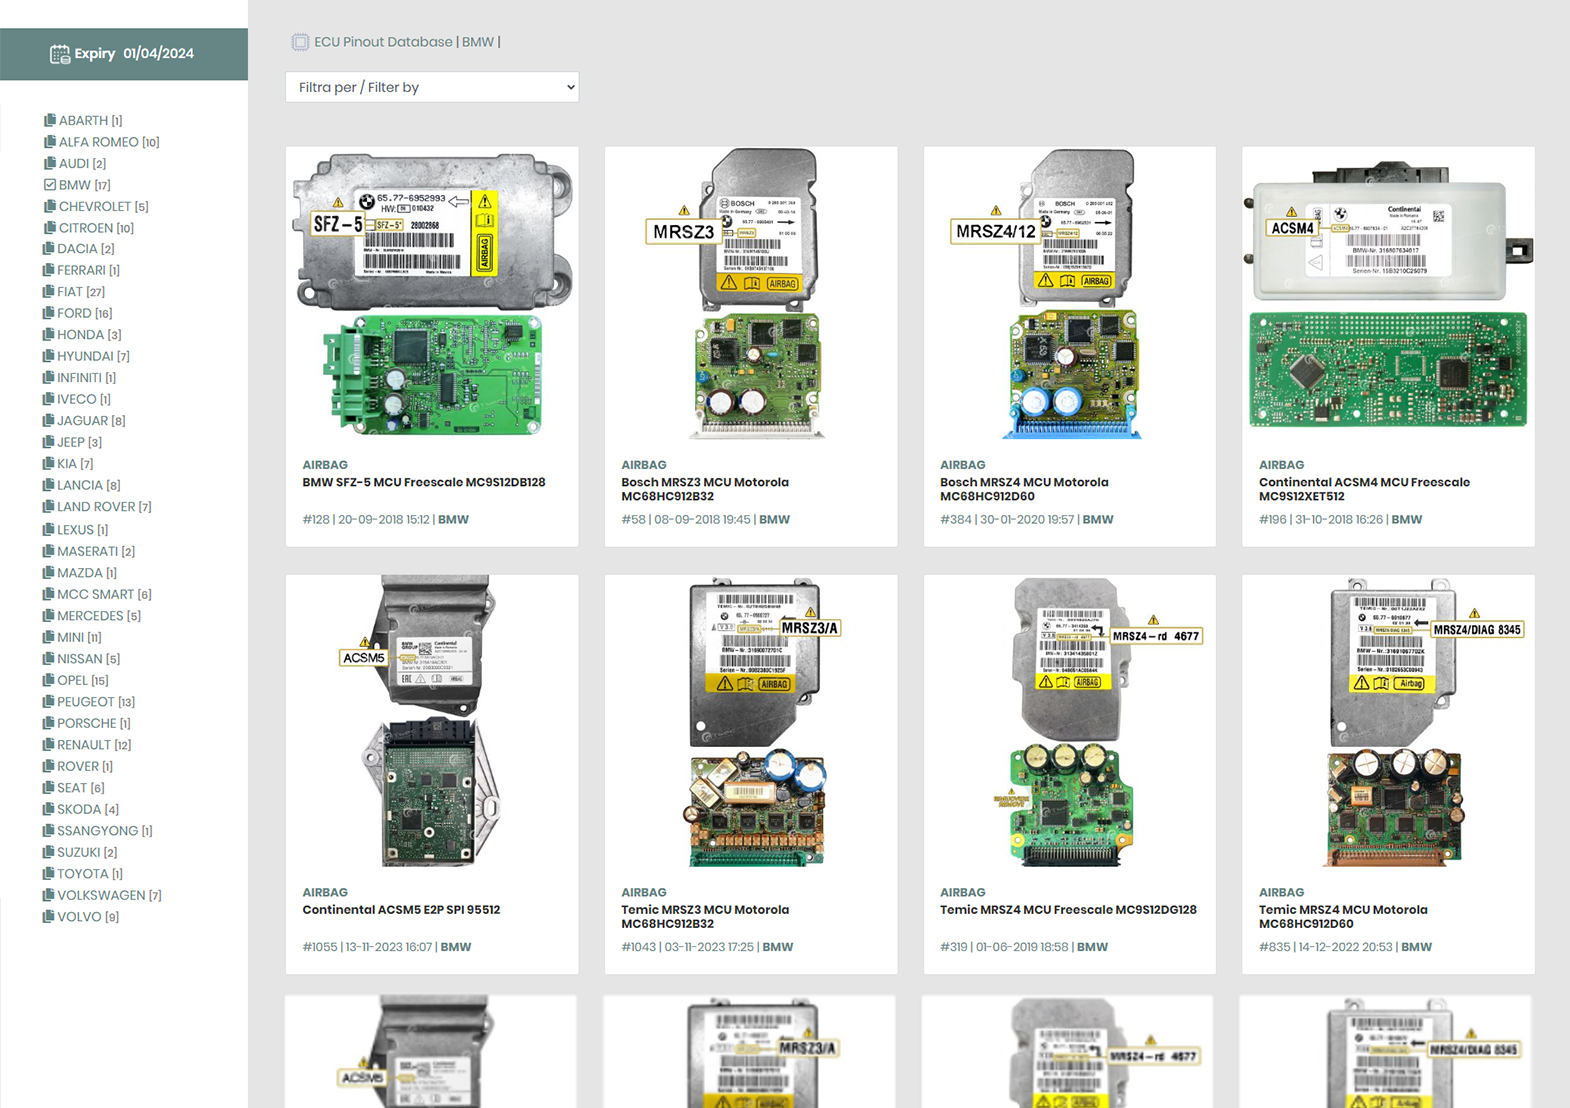Open Continental ACSM5 E2P SPI 95512 title
The image size is (1570, 1108).
coord(401,910)
